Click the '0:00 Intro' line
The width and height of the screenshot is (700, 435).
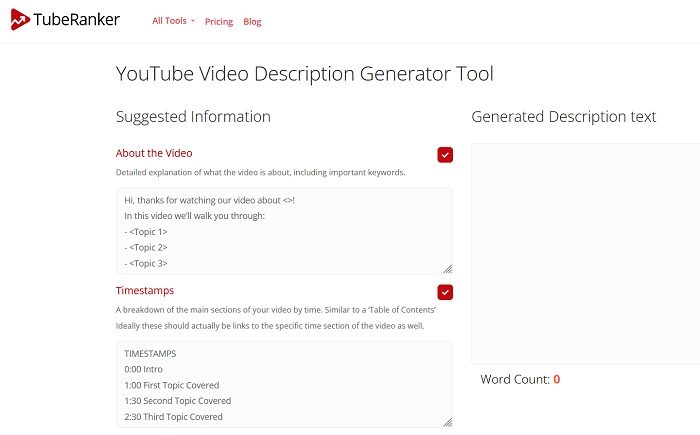[143, 369]
